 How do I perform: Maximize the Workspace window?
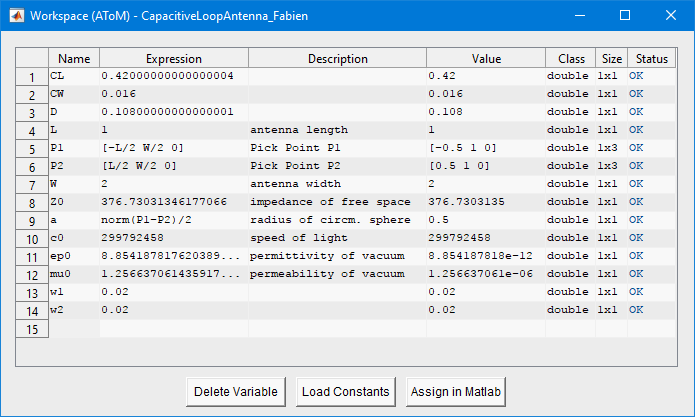coord(625,16)
